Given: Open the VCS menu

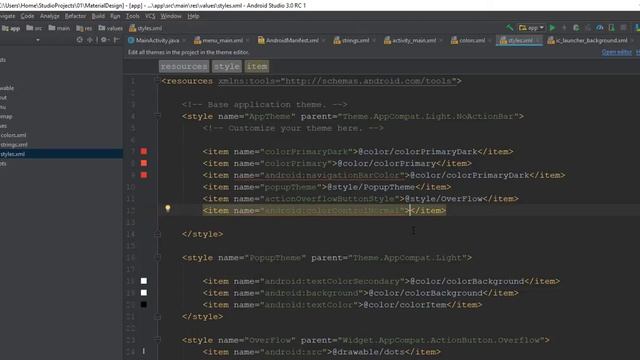Looking at the screenshot, I should coord(150,16).
